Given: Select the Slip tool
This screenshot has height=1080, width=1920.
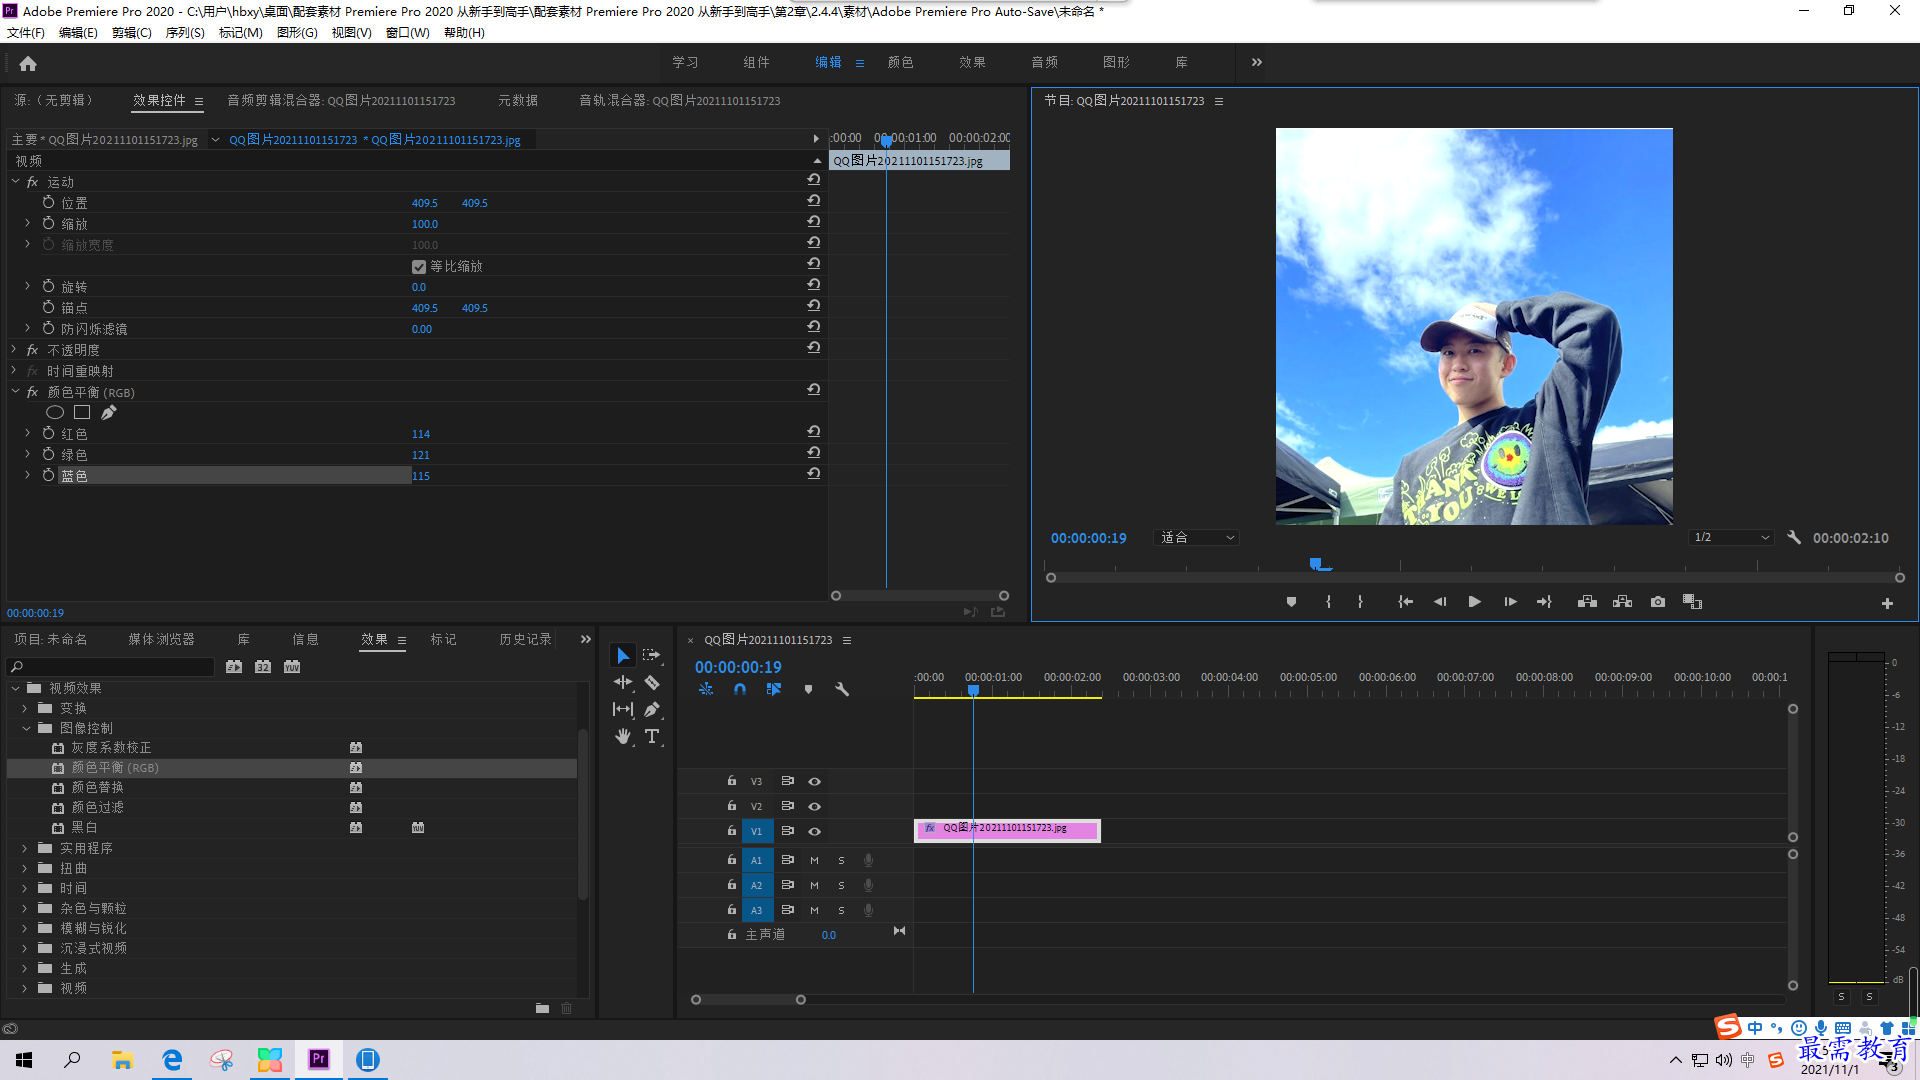Looking at the screenshot, I should coord(623,709).
